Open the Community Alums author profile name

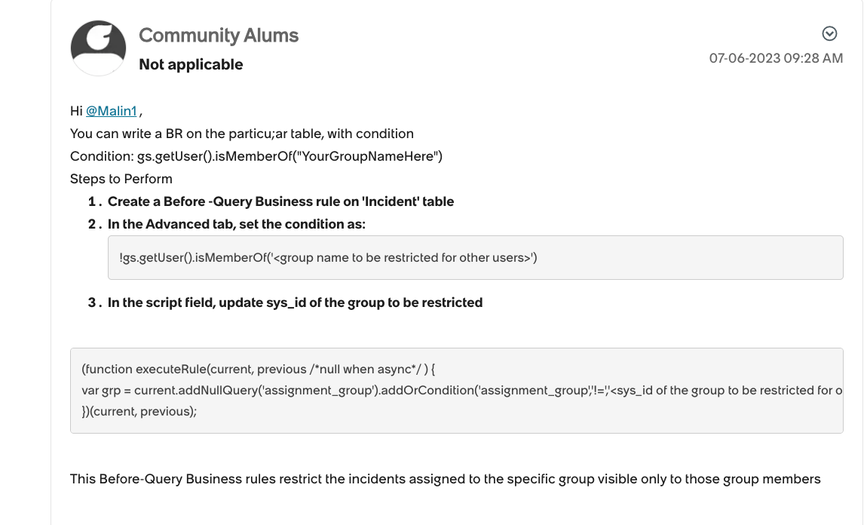click(218, 35)
